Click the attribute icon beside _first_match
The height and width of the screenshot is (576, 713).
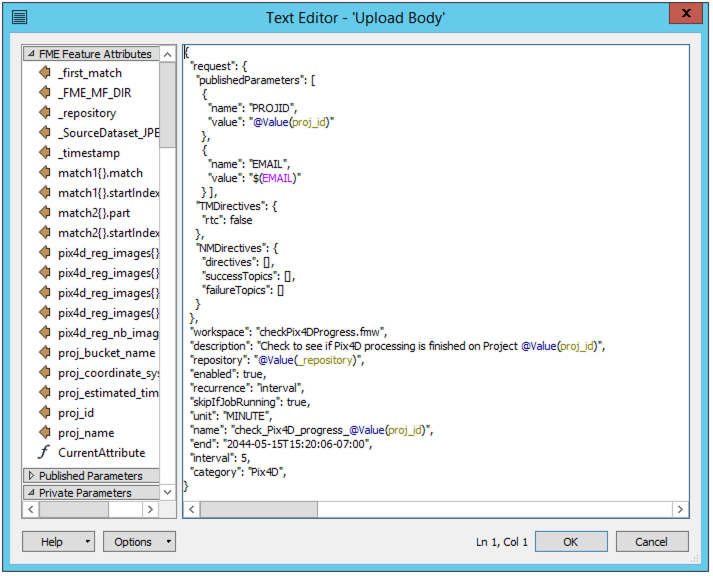tap(44, 73)
